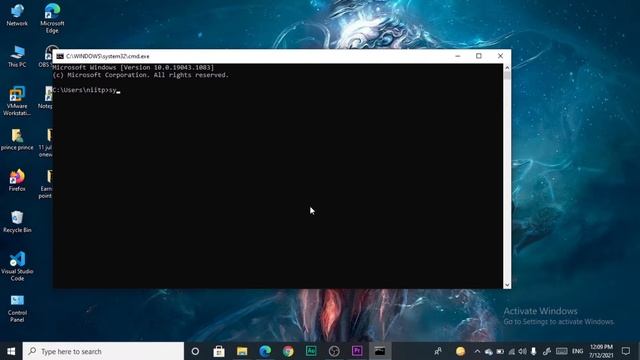640x360 pixels.
Task: Open the cloud sync tray icon
Action: [489, 351]
